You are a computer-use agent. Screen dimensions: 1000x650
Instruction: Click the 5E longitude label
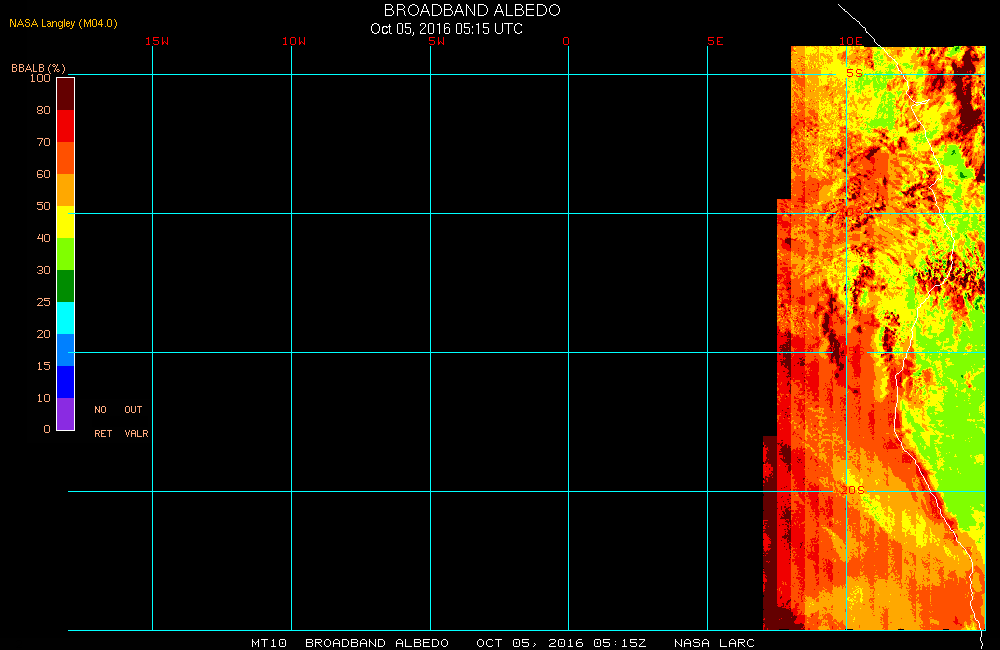(716, 41)
